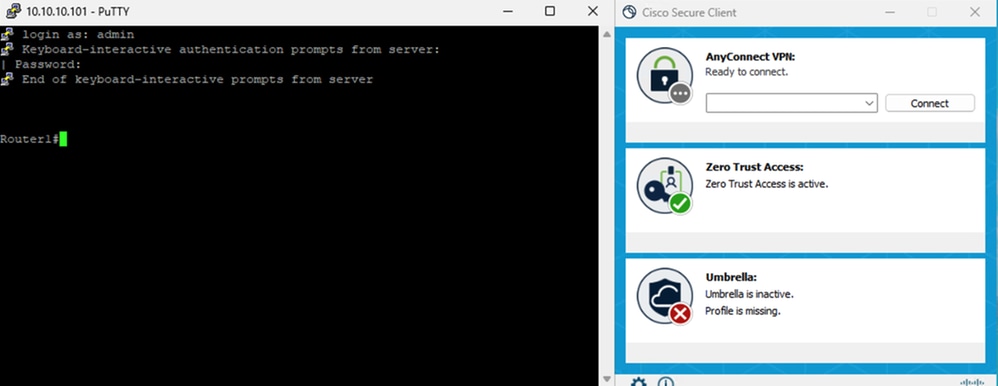Click the 'AnyConnect VPN:' heading
The height and width of the screenshot is (386, 998).
750,57
